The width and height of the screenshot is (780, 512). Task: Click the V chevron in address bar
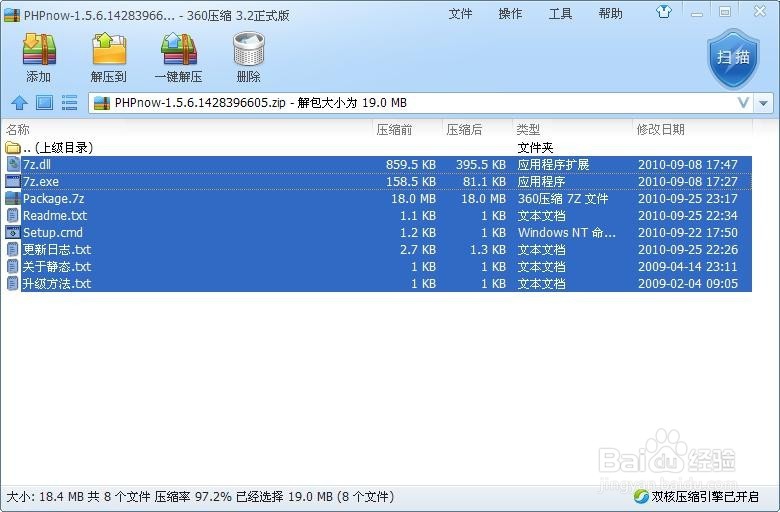(743, 103)
